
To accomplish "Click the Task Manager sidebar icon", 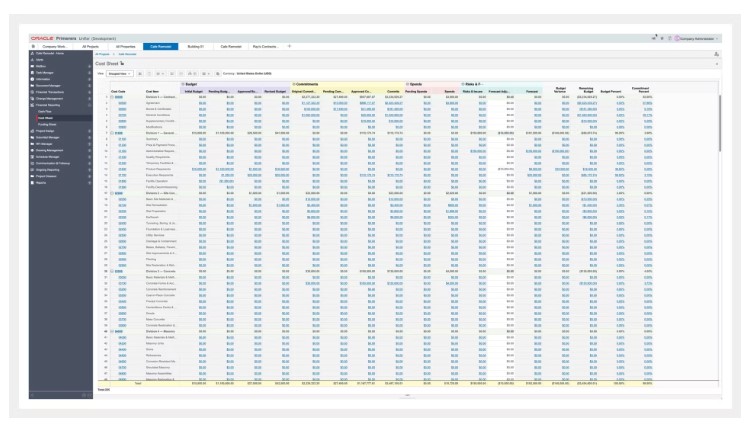I will [x=32, y=73].
